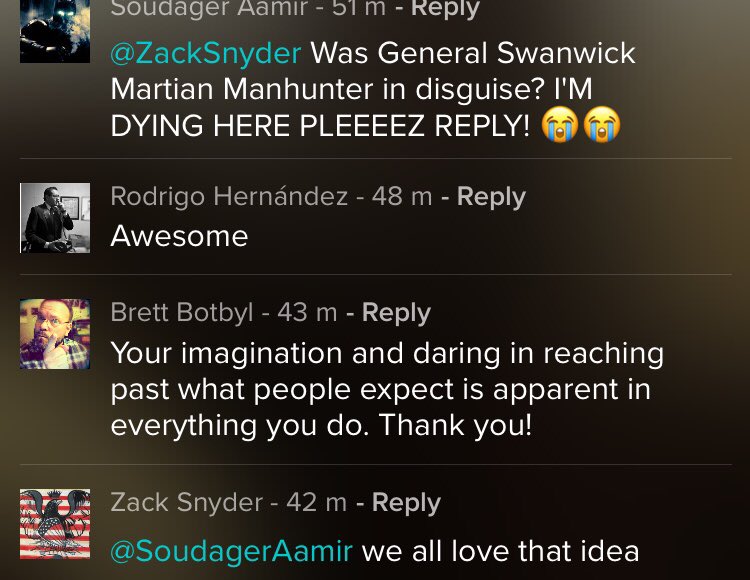
Task: Click the 43 m timestamp
Action: point(307,312)
